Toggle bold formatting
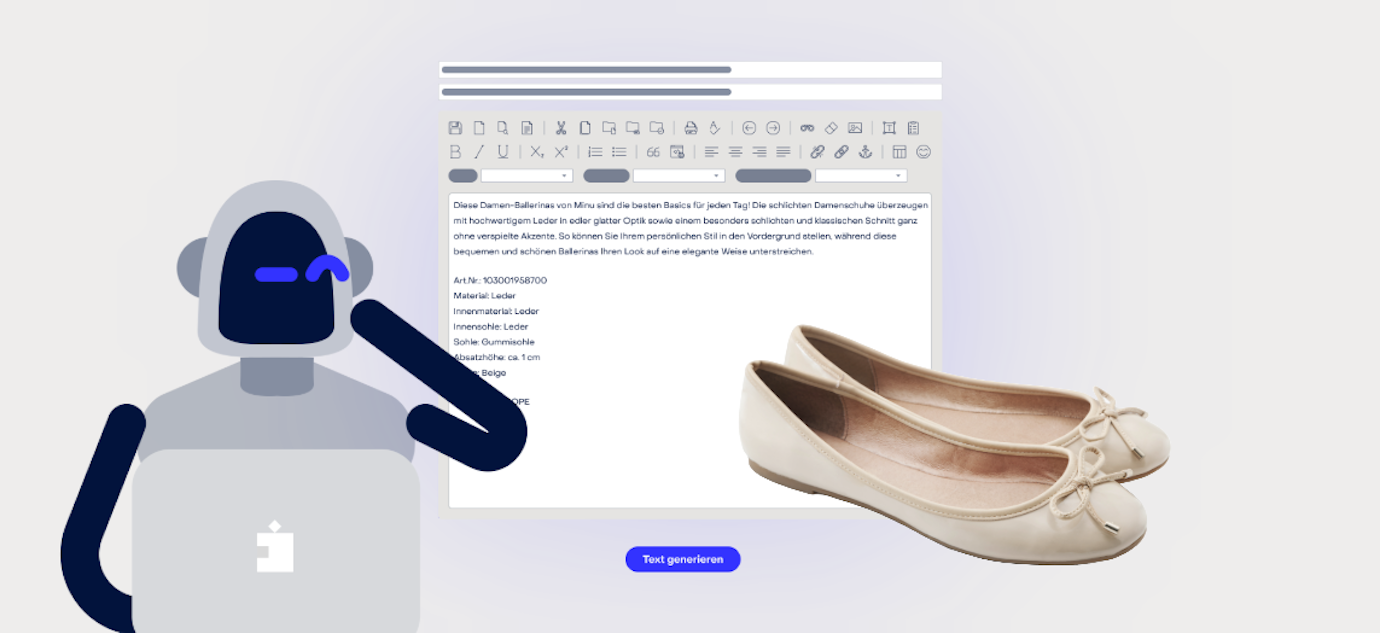The height and width of the screenshot is (633, 1380). click(455, 152)
